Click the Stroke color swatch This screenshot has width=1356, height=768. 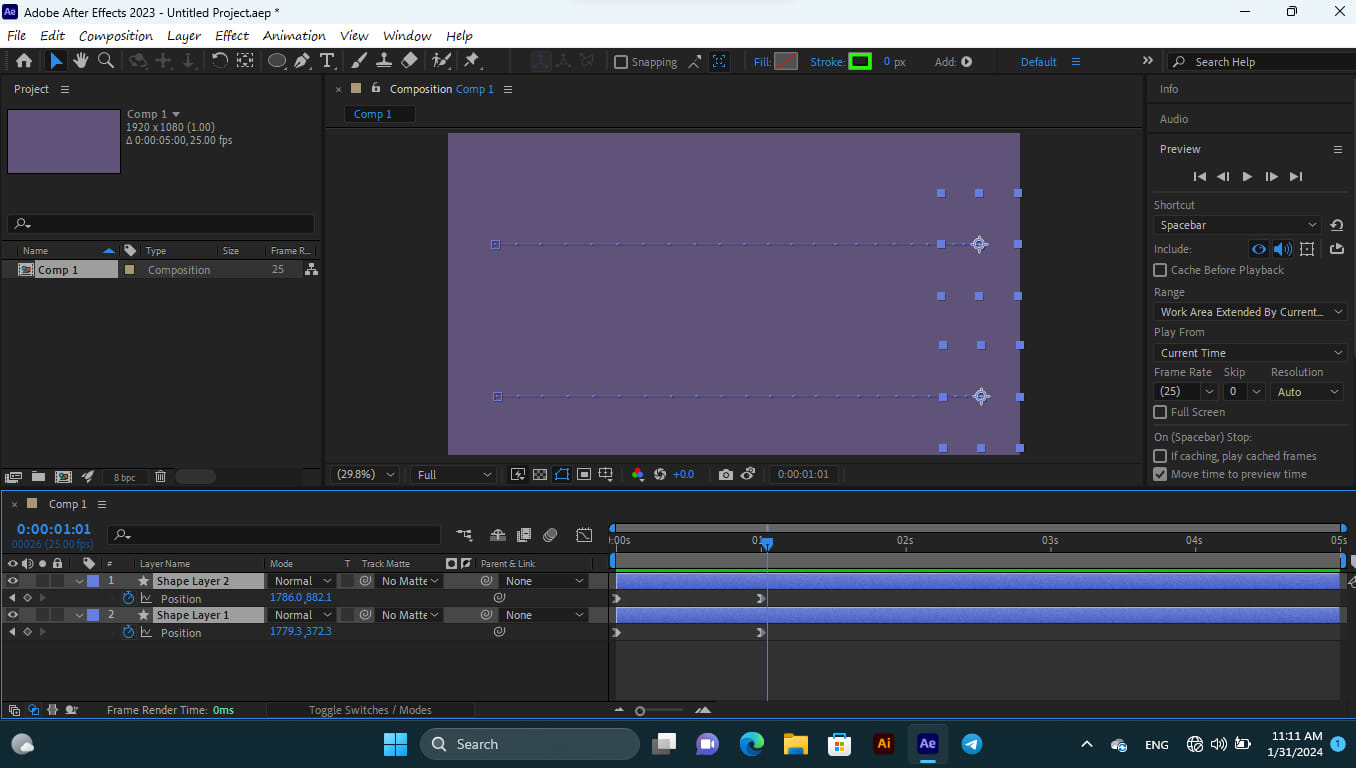tap(860, 62)
